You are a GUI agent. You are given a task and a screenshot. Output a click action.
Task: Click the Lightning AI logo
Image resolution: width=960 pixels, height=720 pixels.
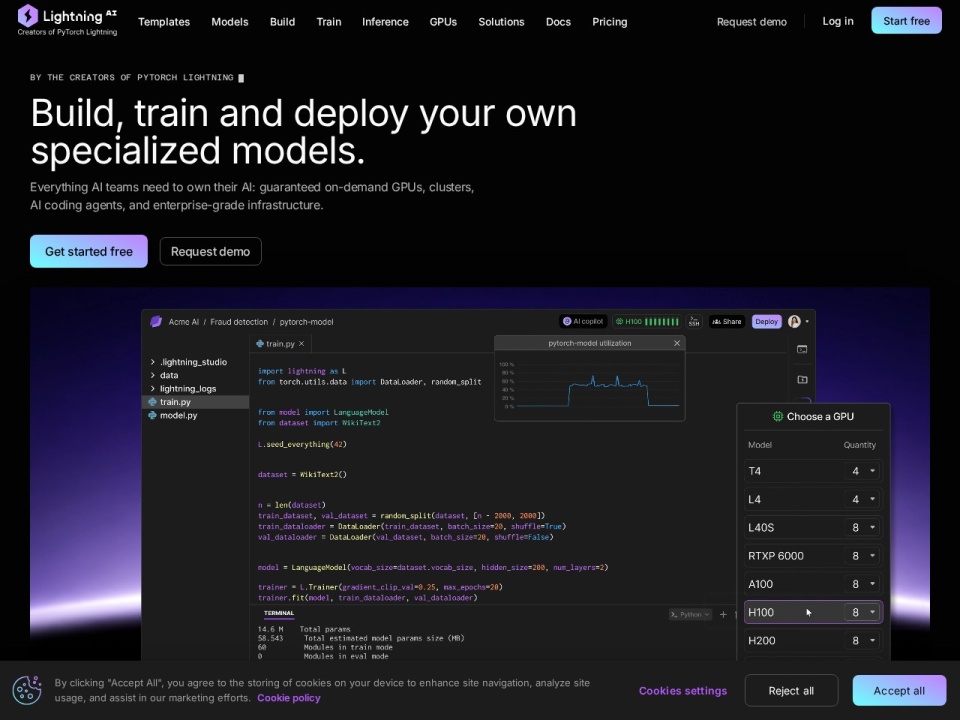67,21
